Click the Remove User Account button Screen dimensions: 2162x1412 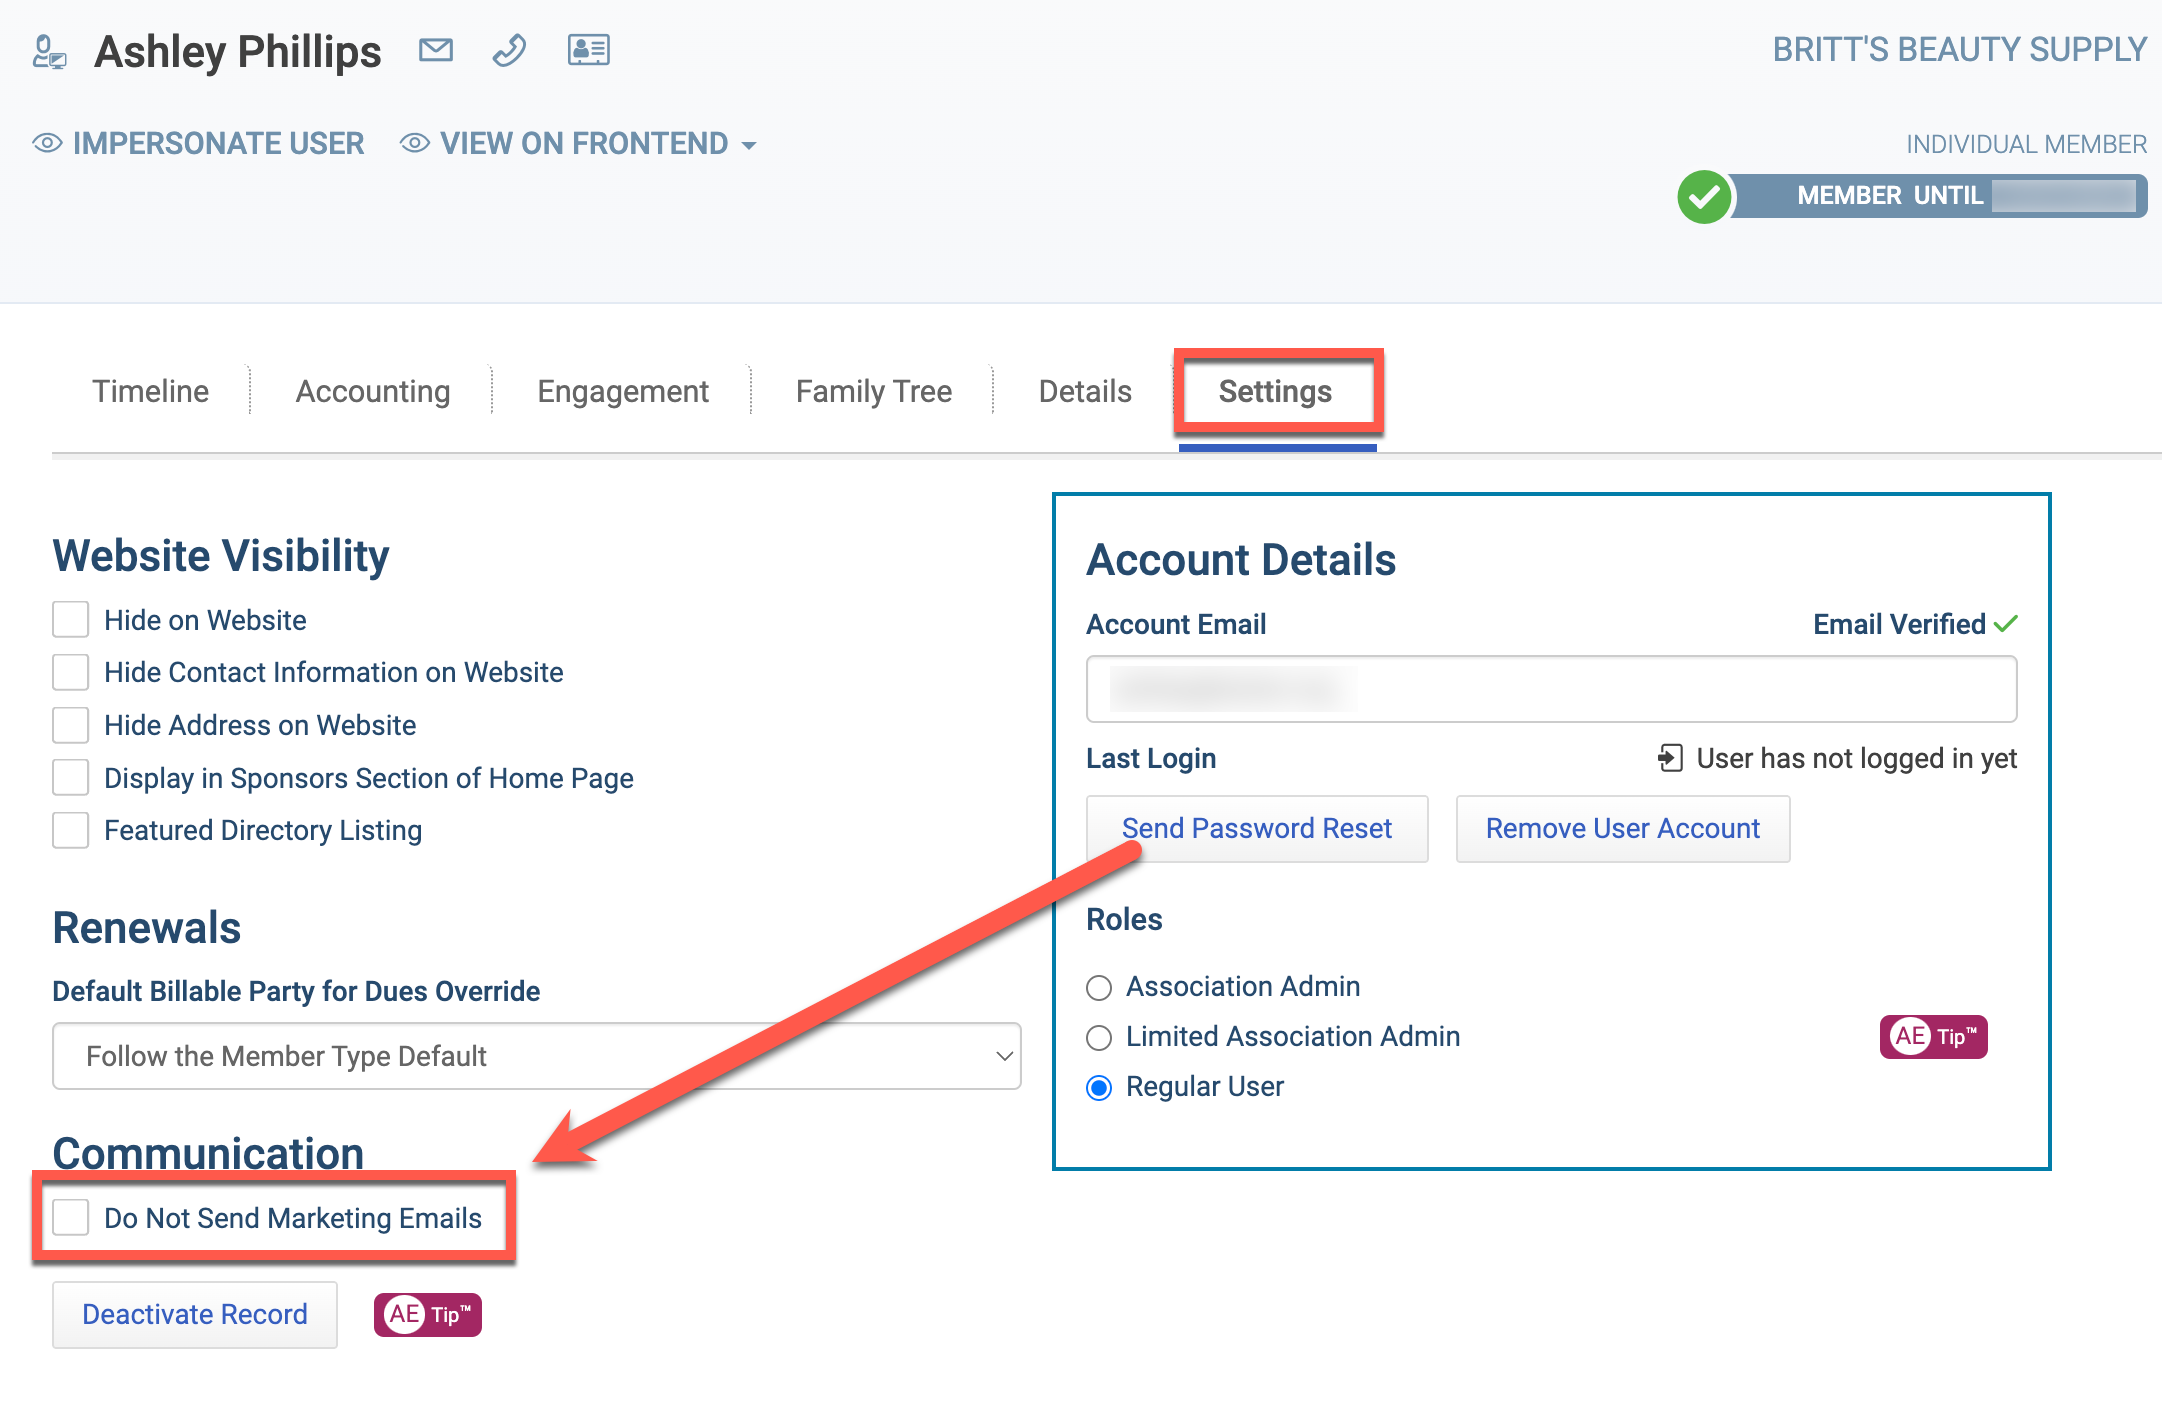click(x=1623, y=829)
